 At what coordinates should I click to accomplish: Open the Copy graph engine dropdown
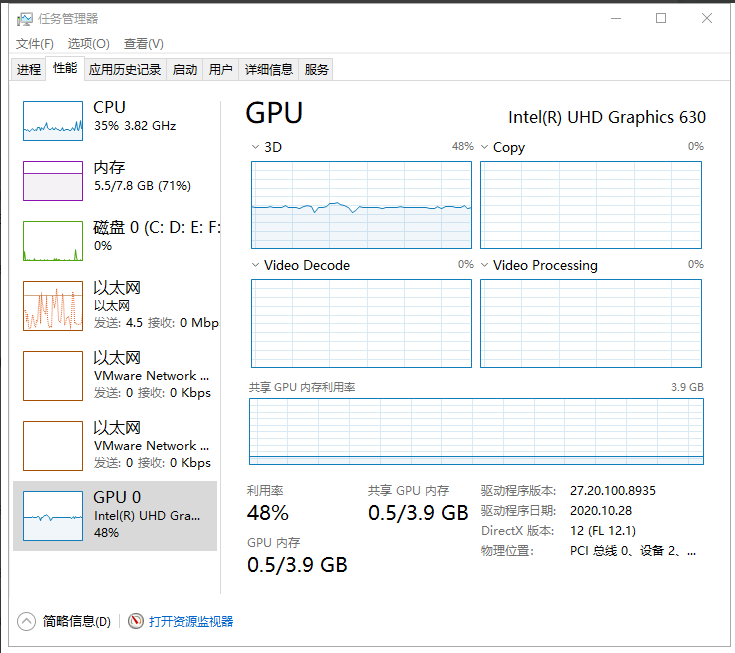coord(484,147)
